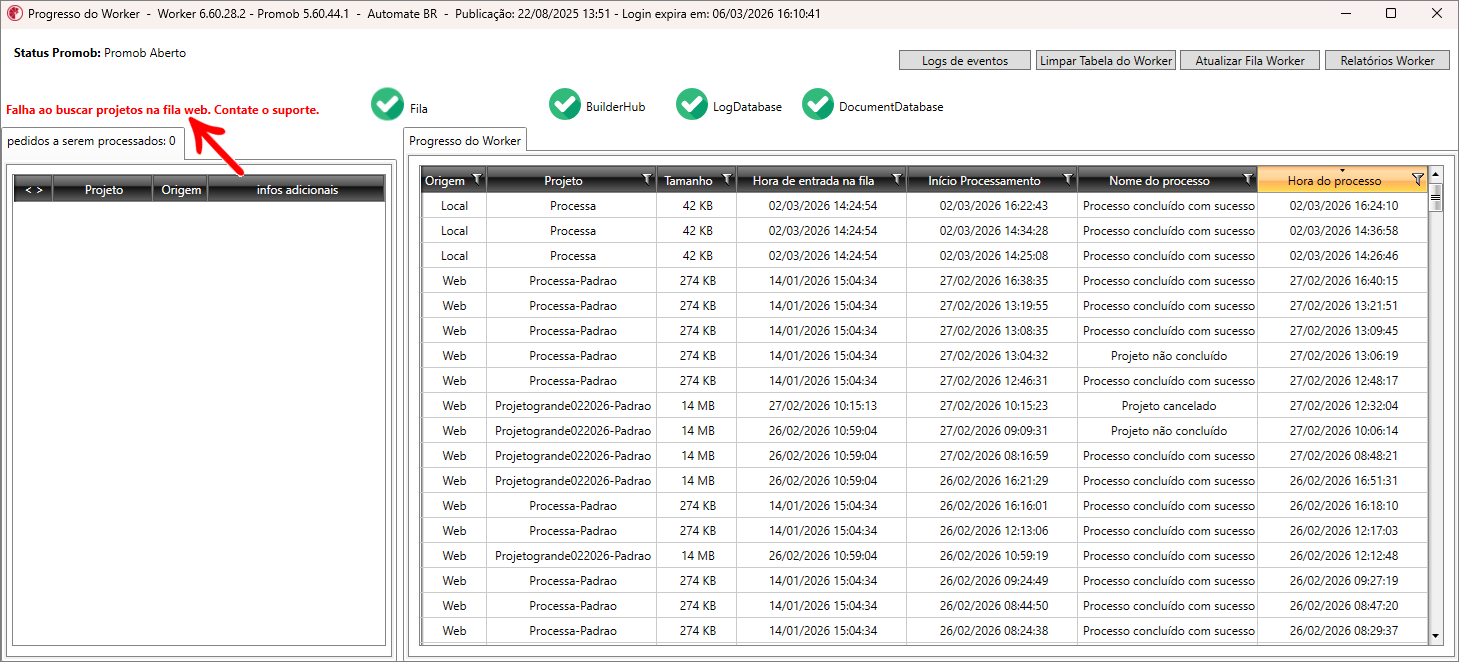Screen dimensions: 1459x662
Task: Select the Progresso do Worker tab
Action: (x=465, y=141)
